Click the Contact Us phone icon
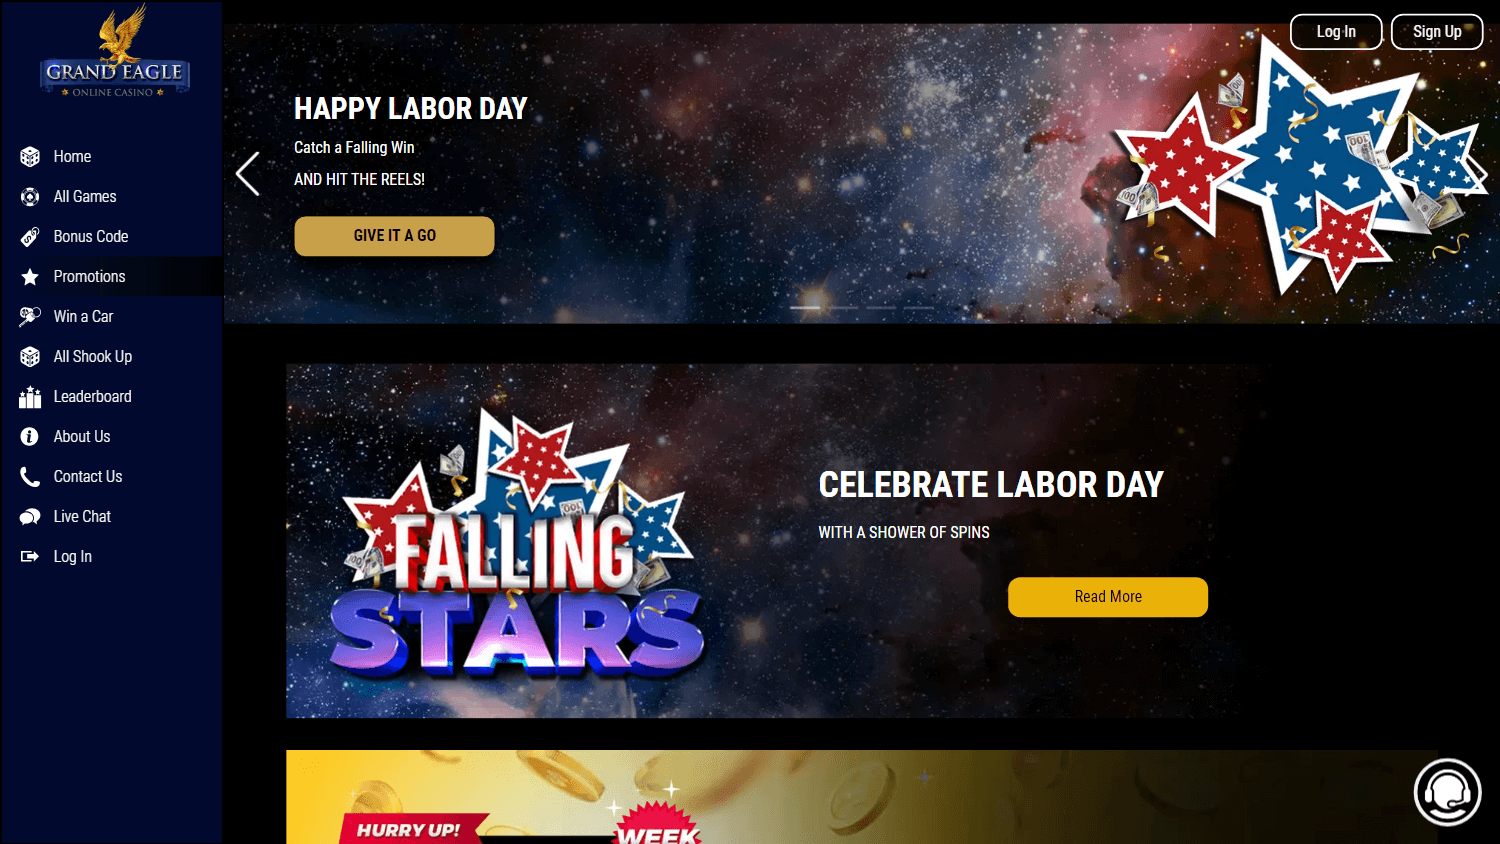 tap(30, 477)
